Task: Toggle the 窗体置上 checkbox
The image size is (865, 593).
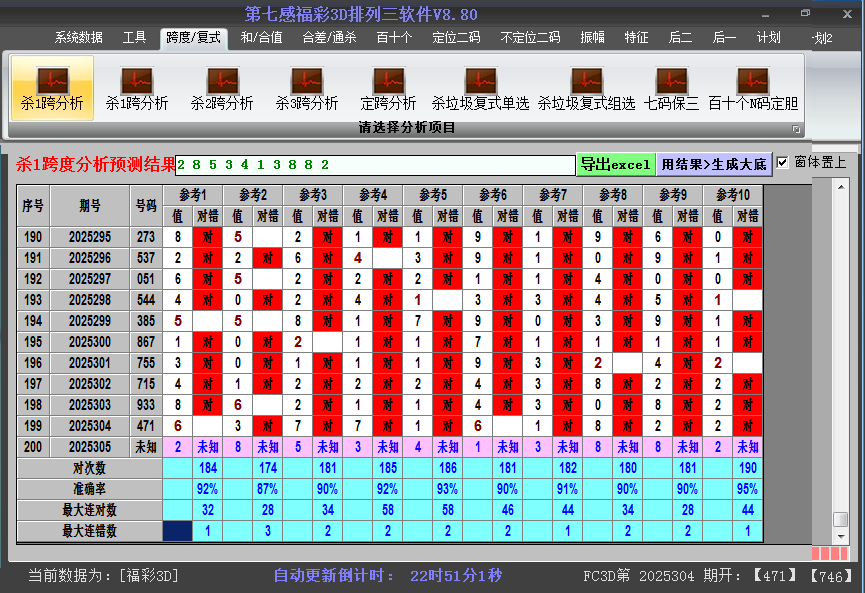Action: click(x=783, y=162)
